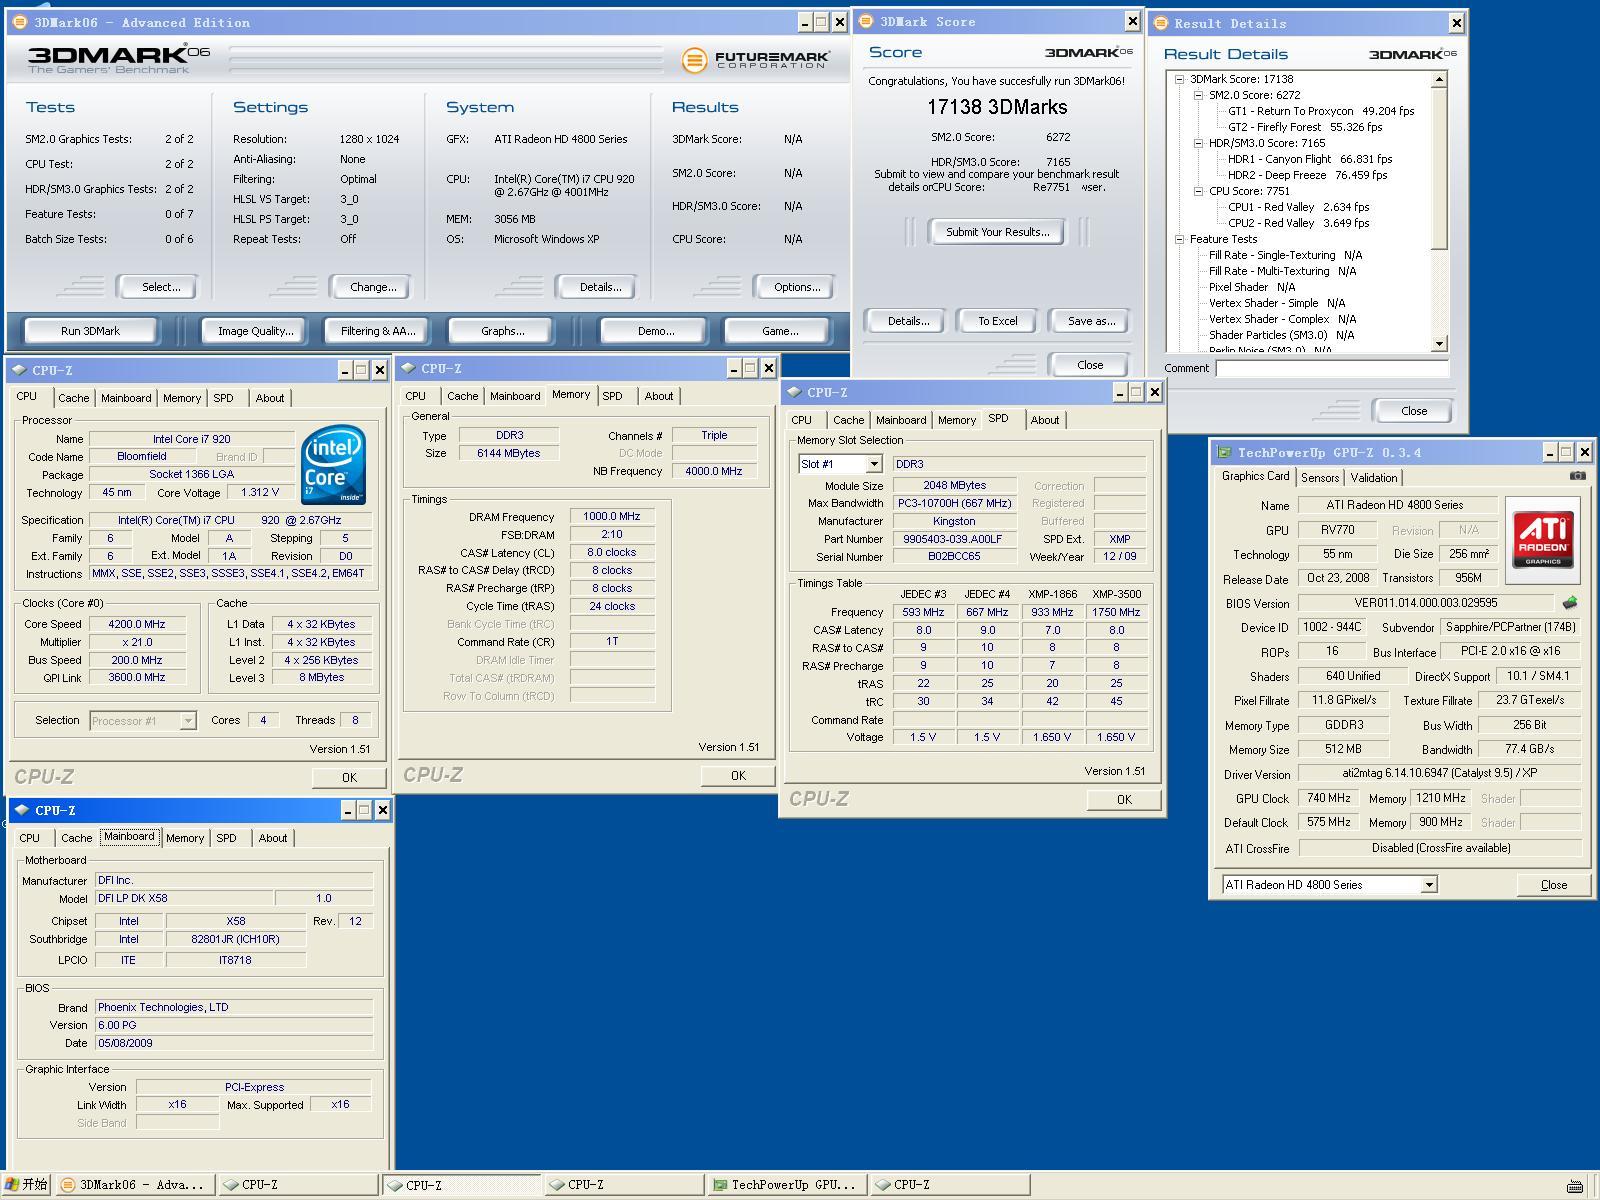
Task: Open the Image Quality... options
Action: [256, 331]
